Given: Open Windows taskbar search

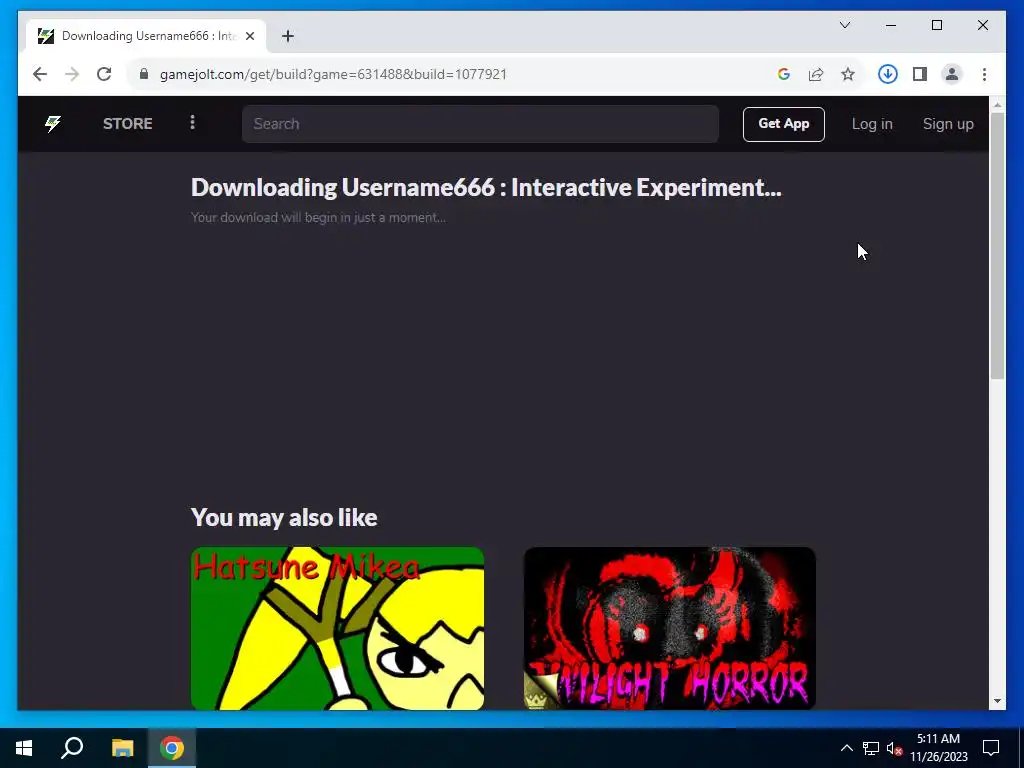Looking at the screenshot, I should [x=72, y=748].
